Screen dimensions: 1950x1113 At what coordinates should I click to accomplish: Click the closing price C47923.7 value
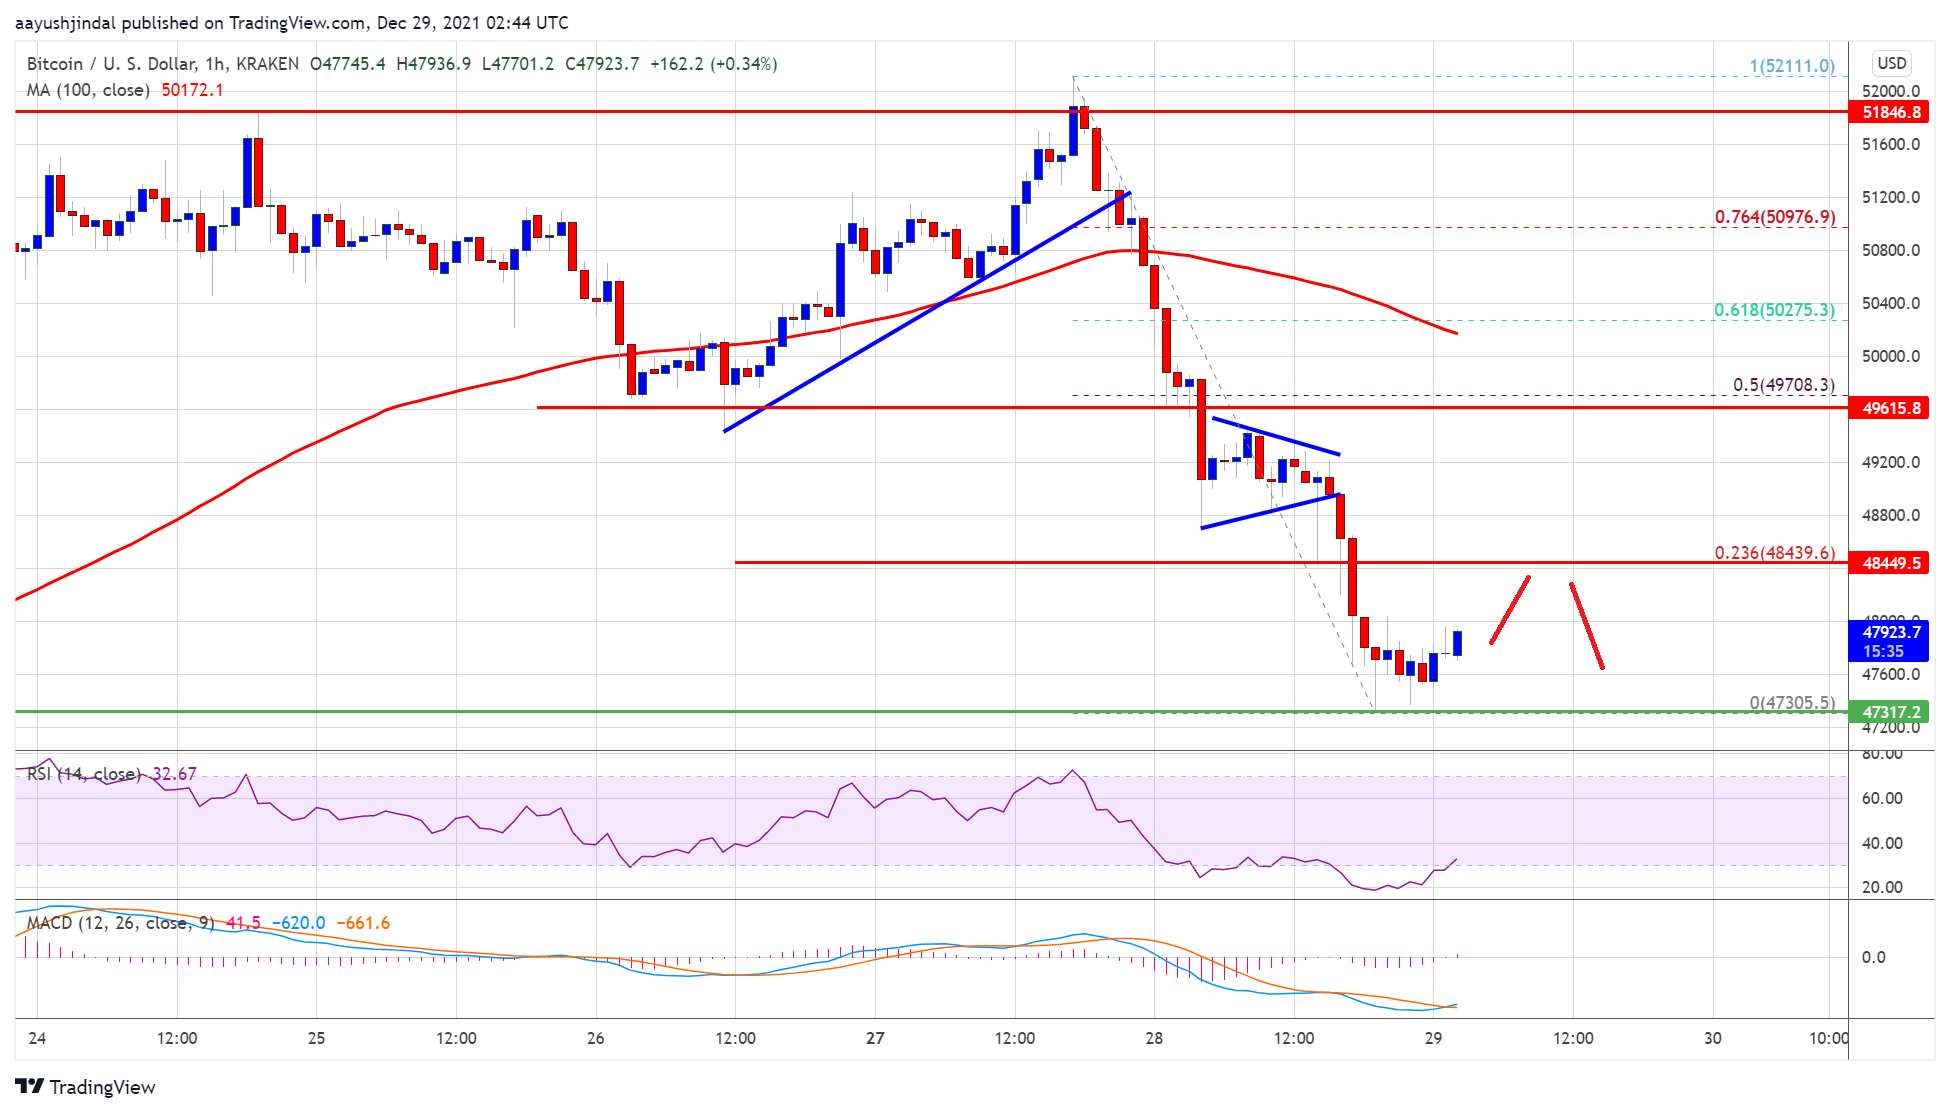click(x=602, y=64)
